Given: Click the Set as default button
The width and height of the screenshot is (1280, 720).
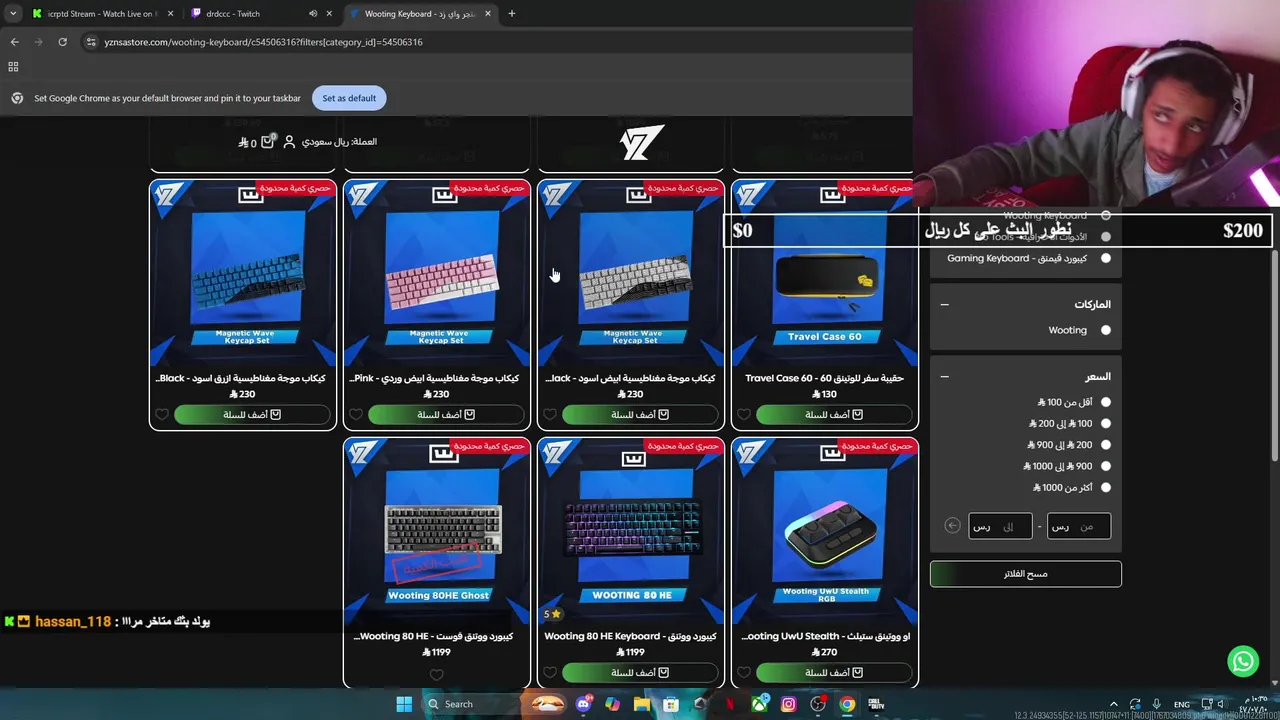Looking at the screenshot, I should pos(349,98).
